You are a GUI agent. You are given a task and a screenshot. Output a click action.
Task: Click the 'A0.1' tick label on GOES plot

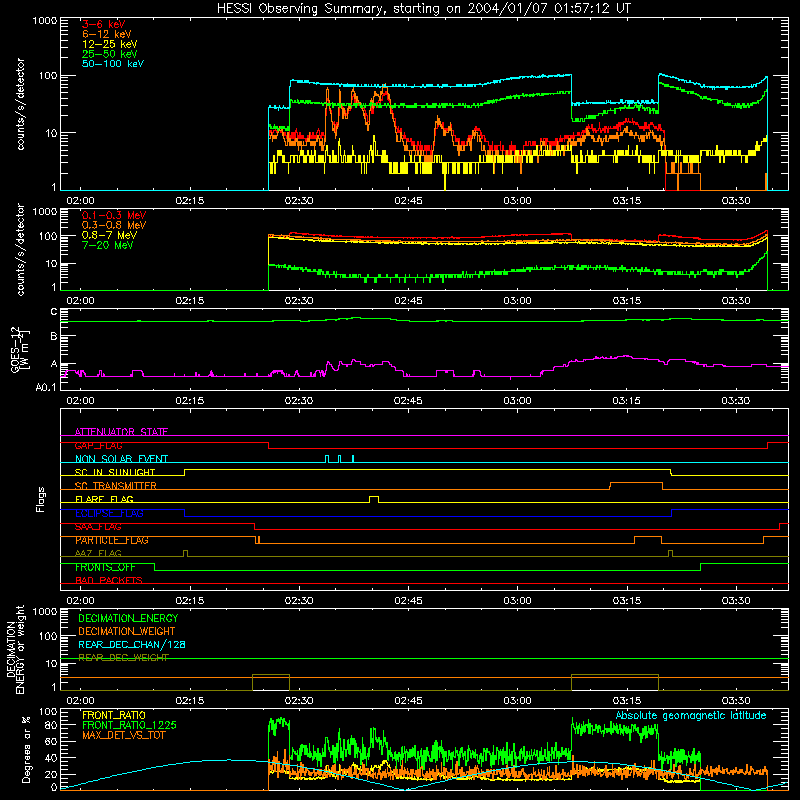(x=46, y=387)
